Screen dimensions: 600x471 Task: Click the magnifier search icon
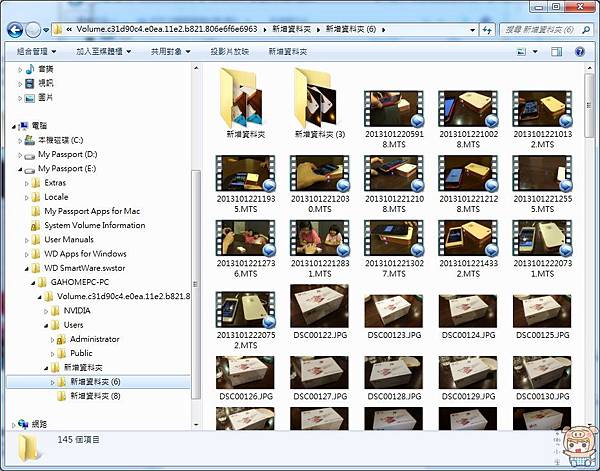(x=586, y=29)
